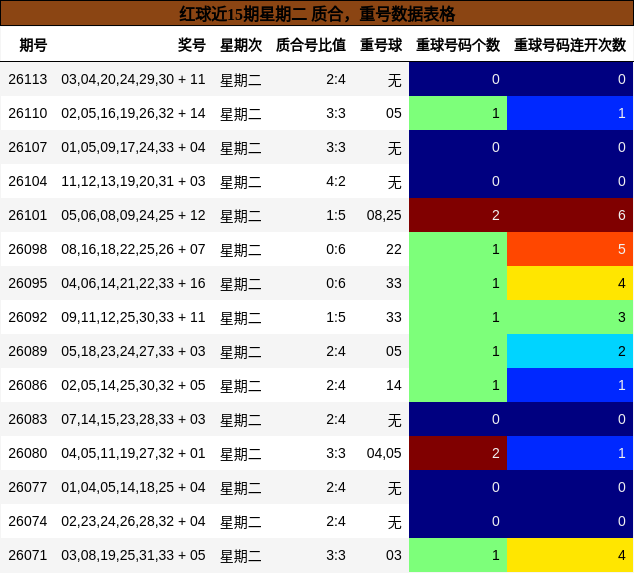Select issue number 26095

click(27, 283)
